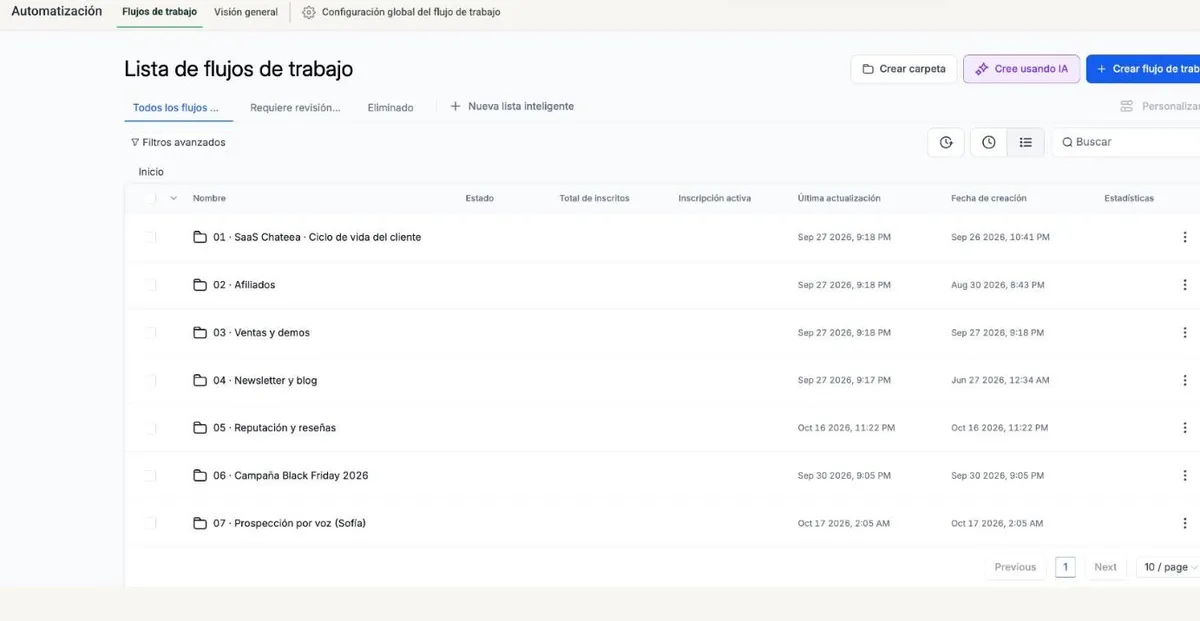Open more options for '05 · Reputación y reseñas'
The height and width of the screenshot is (621, 1200).
pyautogui.click(x=1185, y=428)
